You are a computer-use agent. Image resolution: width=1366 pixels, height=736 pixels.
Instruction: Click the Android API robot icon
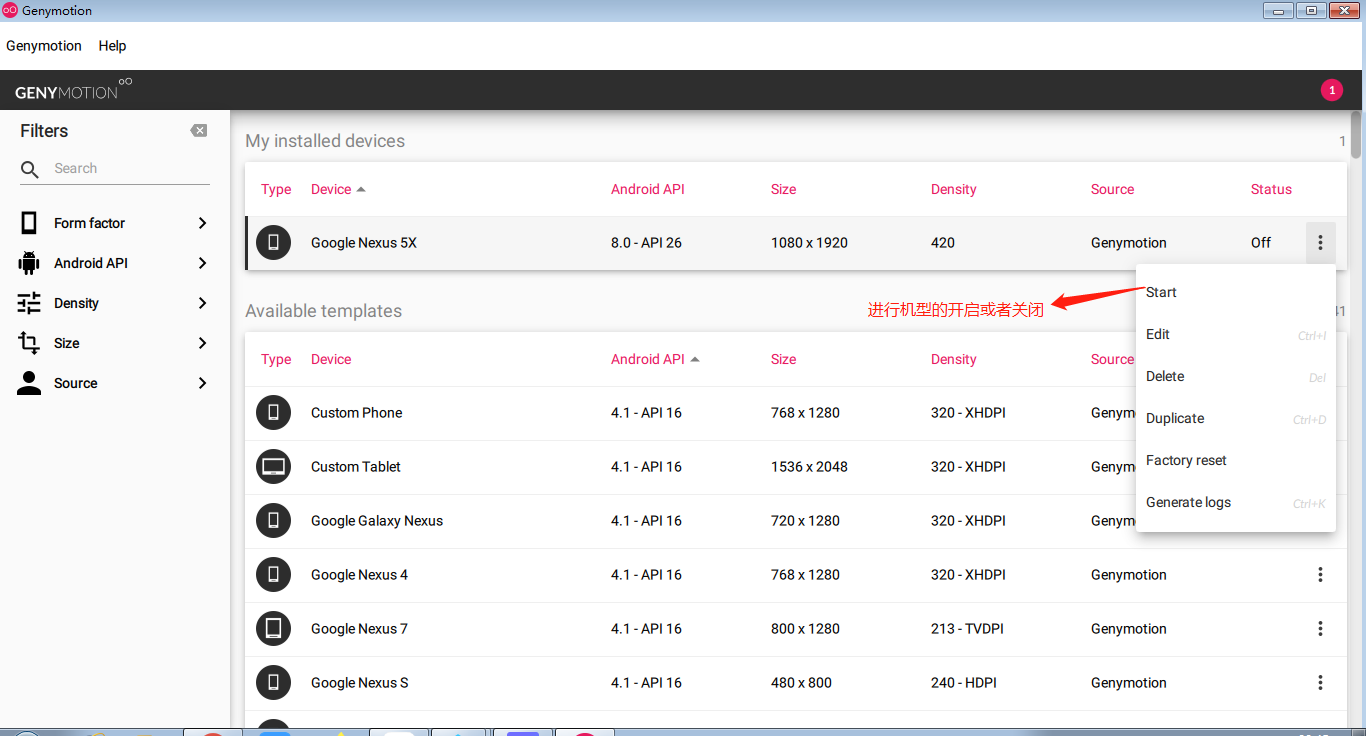(x=29, y=263)
